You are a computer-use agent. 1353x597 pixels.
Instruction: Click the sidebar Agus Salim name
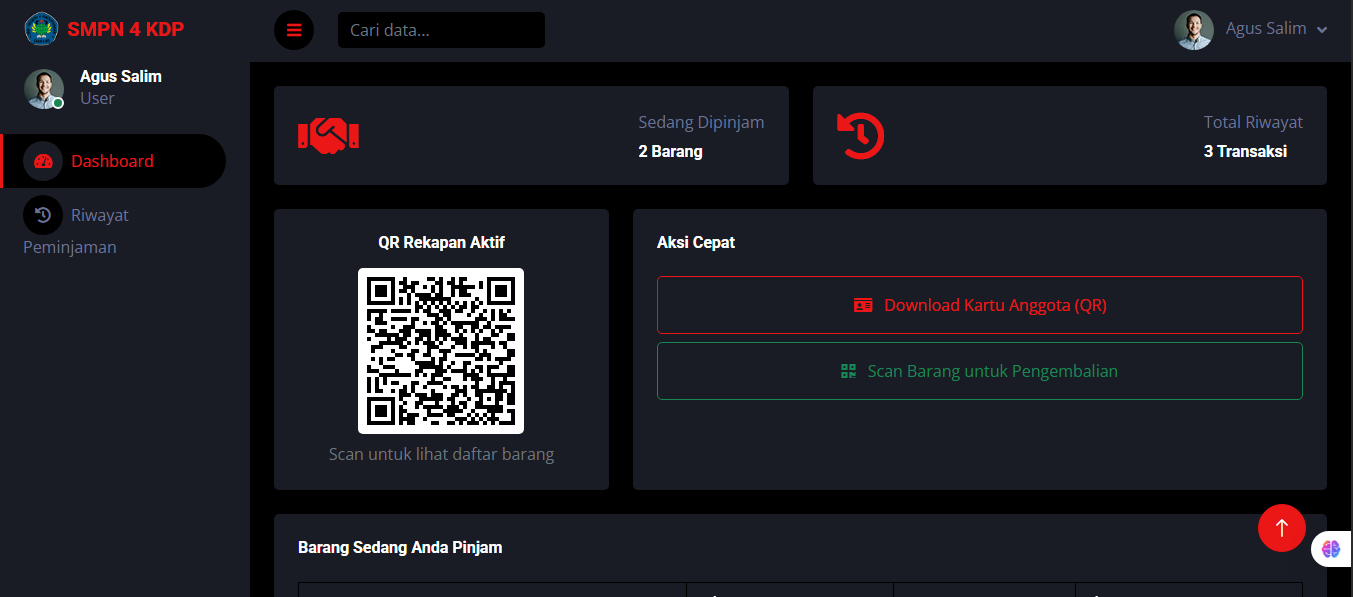(x=120, y=77)
